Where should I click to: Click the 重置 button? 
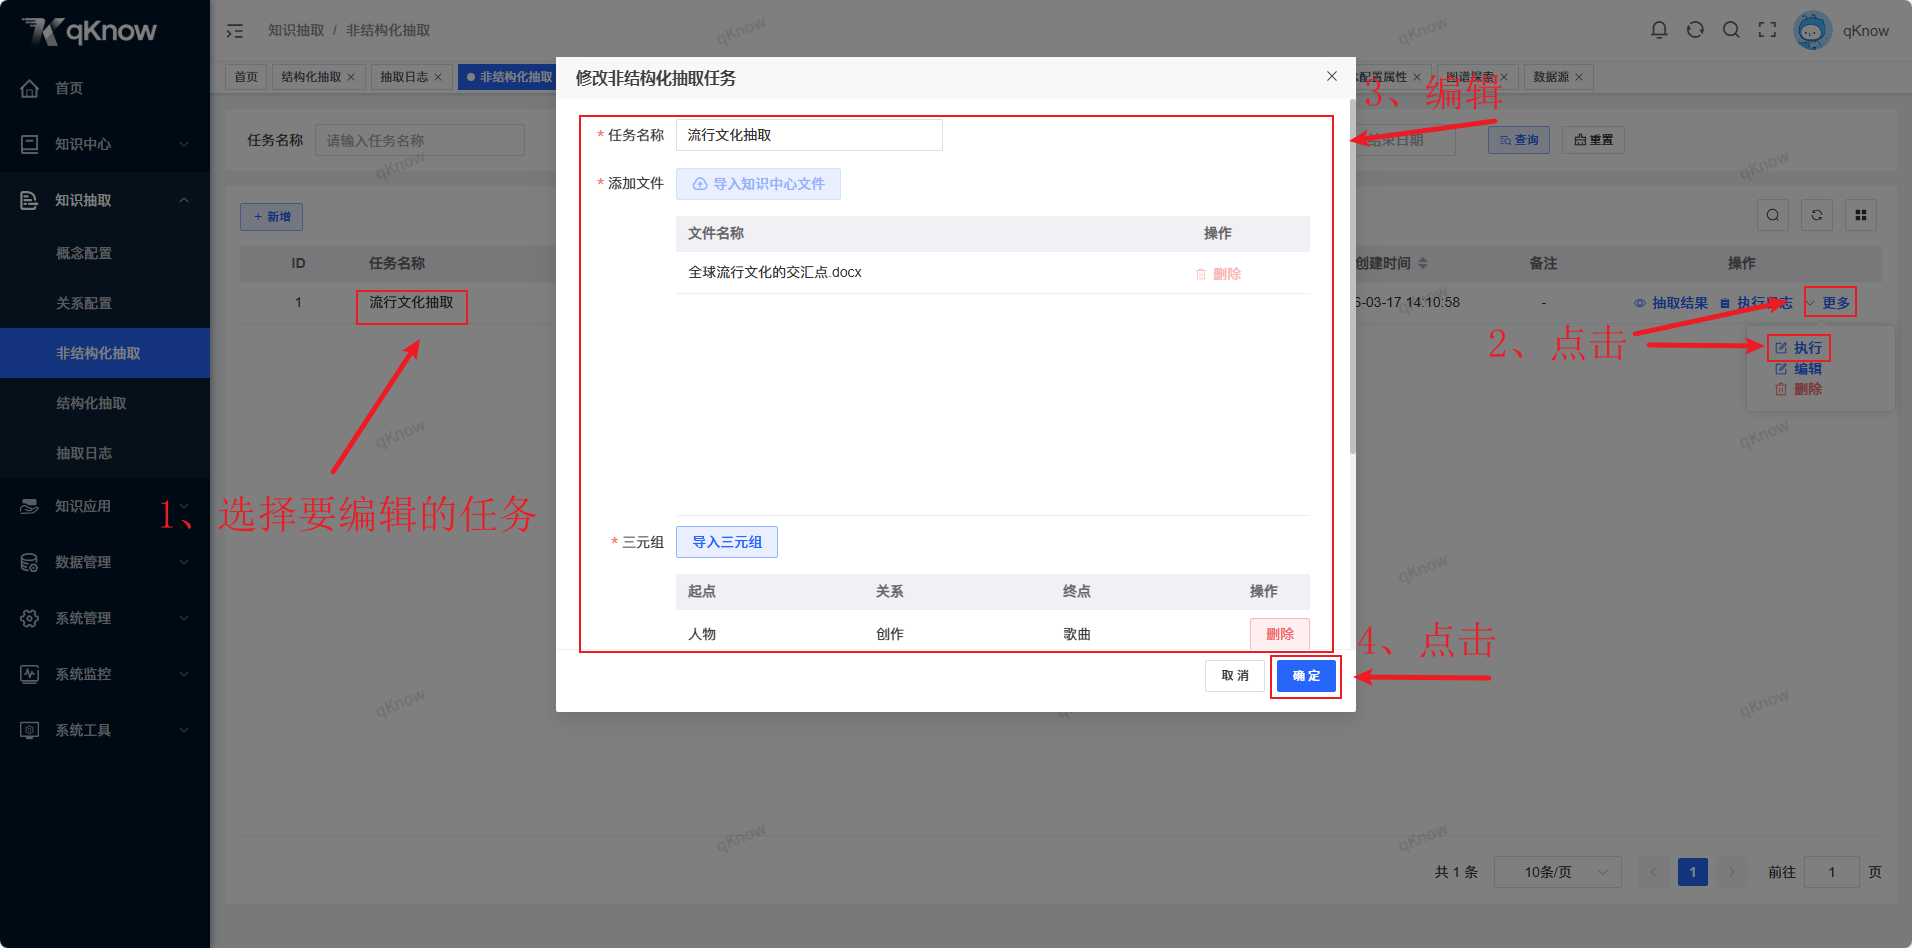pyautogui.click(x=1593, y=140)
